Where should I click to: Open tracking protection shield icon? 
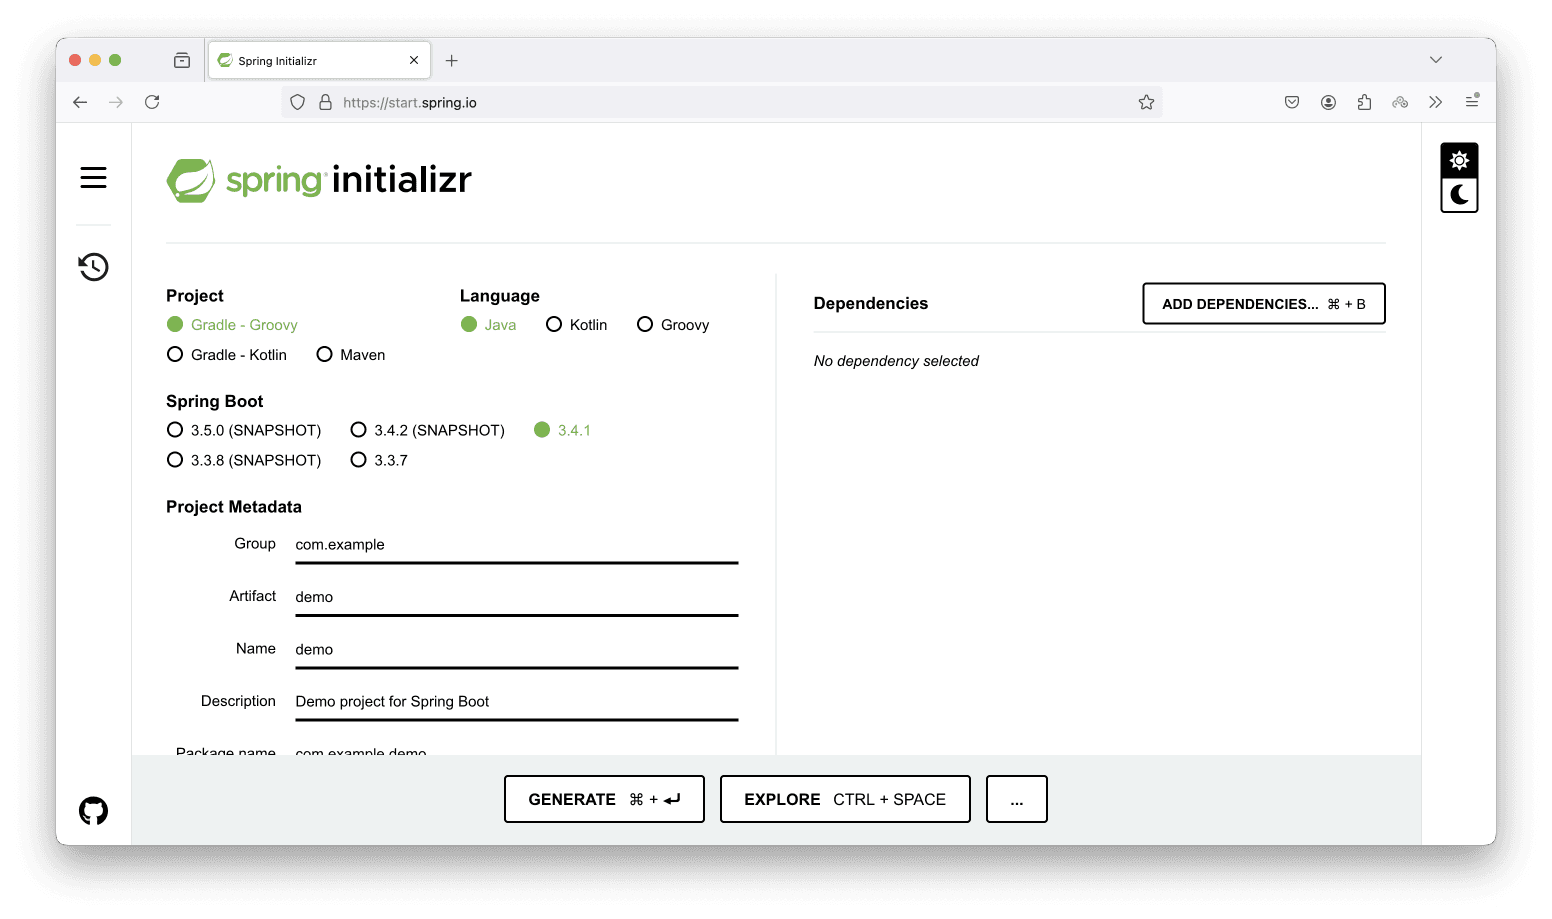coord(297,102)
